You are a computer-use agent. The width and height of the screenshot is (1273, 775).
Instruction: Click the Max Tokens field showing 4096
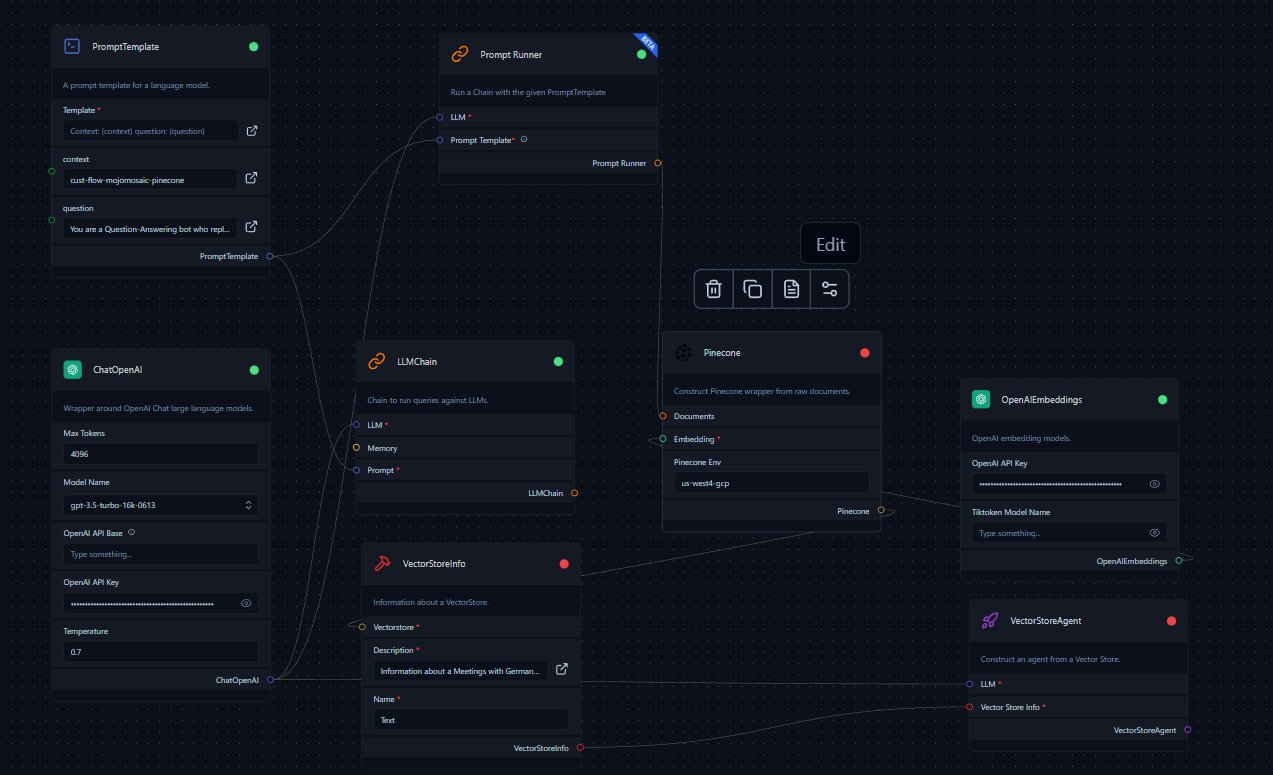(160, 454)
